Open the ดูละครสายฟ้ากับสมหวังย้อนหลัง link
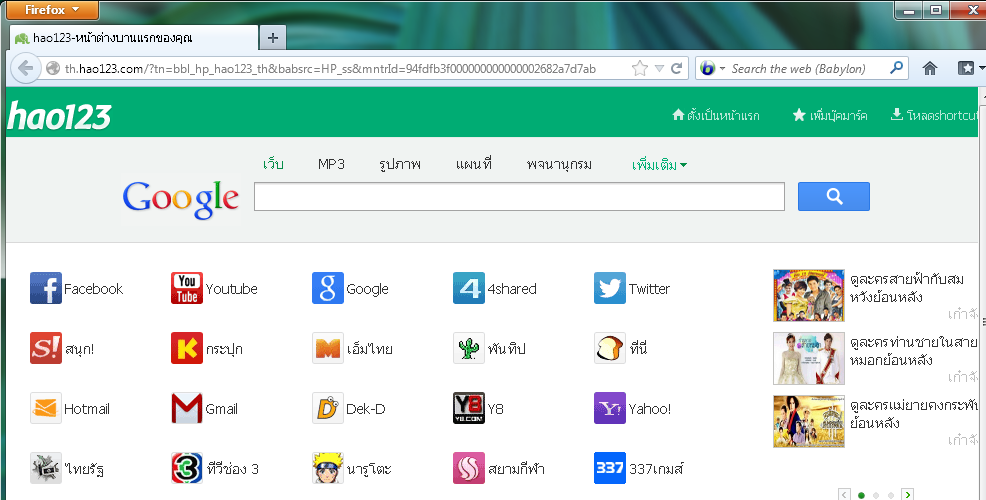Image resolution: width=986 pixels, height=500 pixels. coord(906,287)
